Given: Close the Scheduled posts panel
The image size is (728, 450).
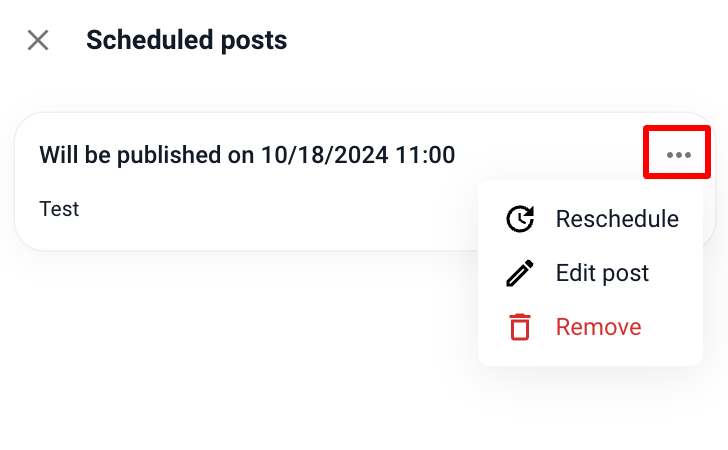Looking at the screenshot, I should [38, 40].
